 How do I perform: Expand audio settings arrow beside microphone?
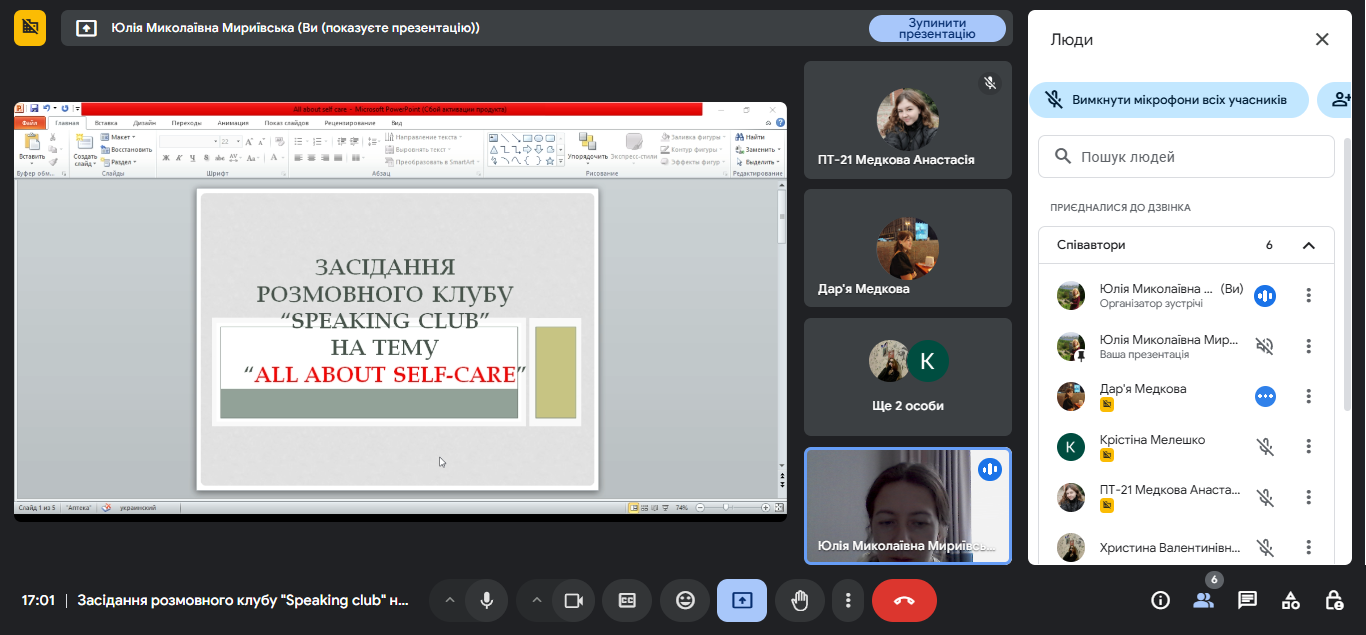coord(450,600)
